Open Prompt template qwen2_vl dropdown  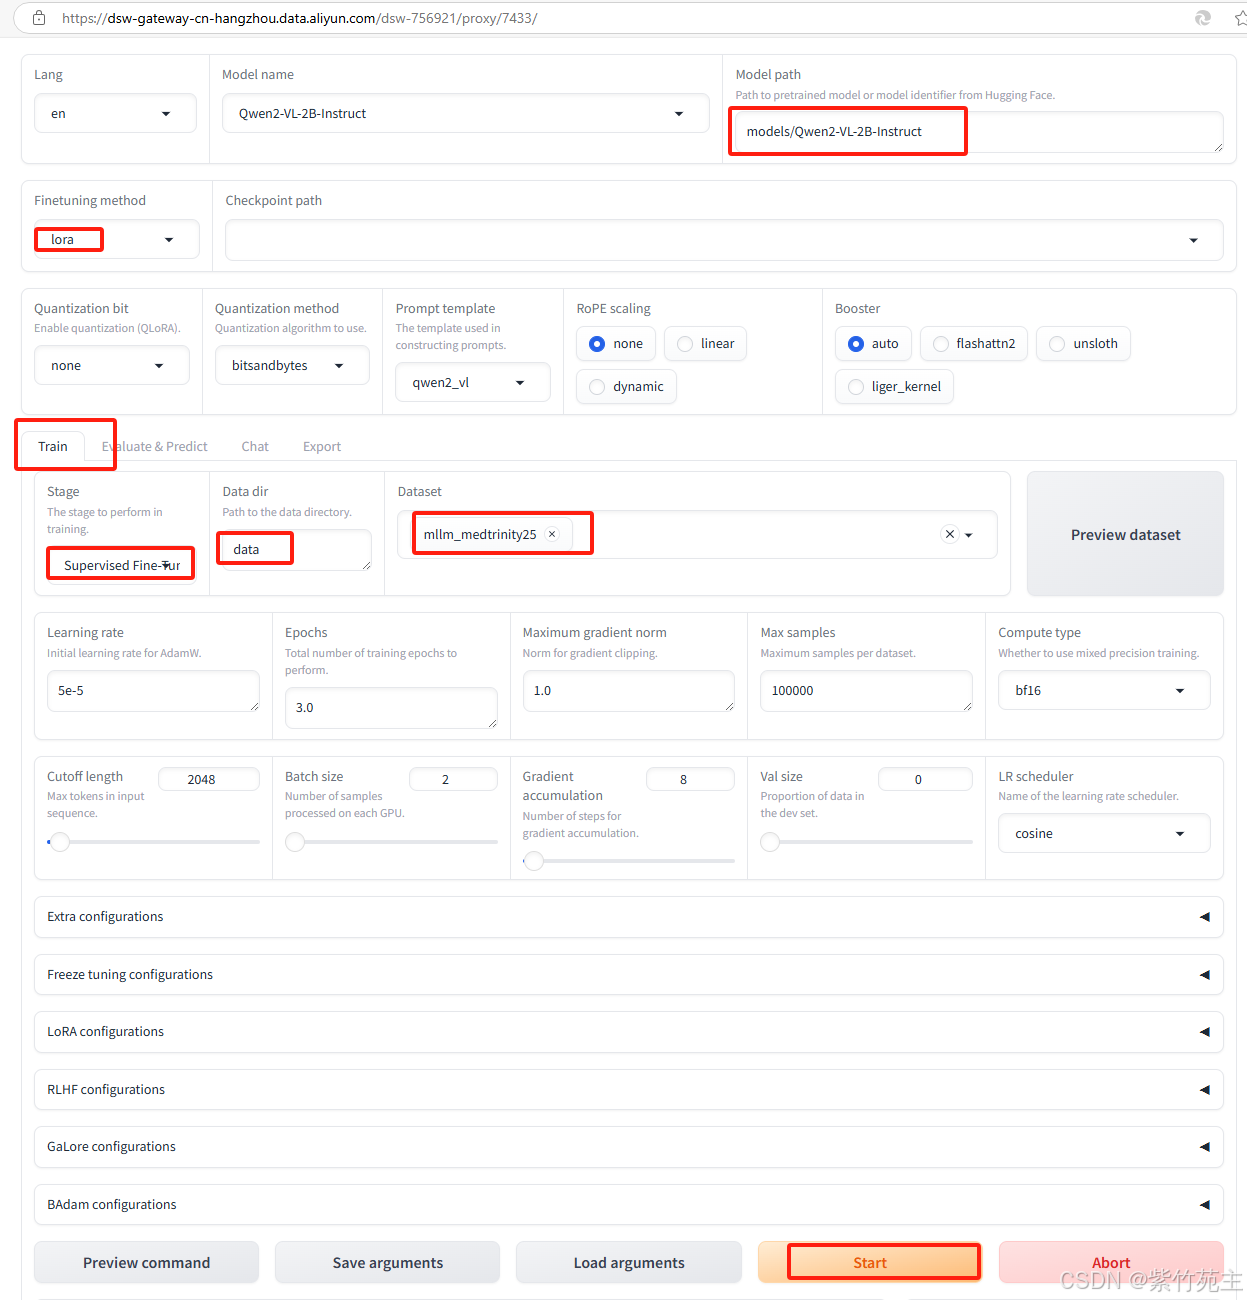pyautogui.click(x=473, y=383)
